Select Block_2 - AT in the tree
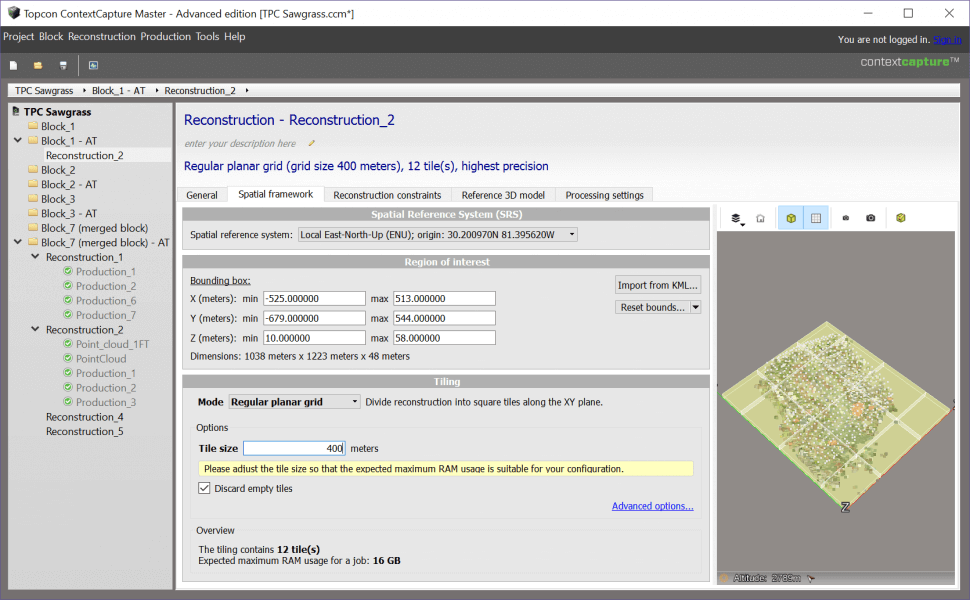Screen dimensions: 970x600 (69, 184)
